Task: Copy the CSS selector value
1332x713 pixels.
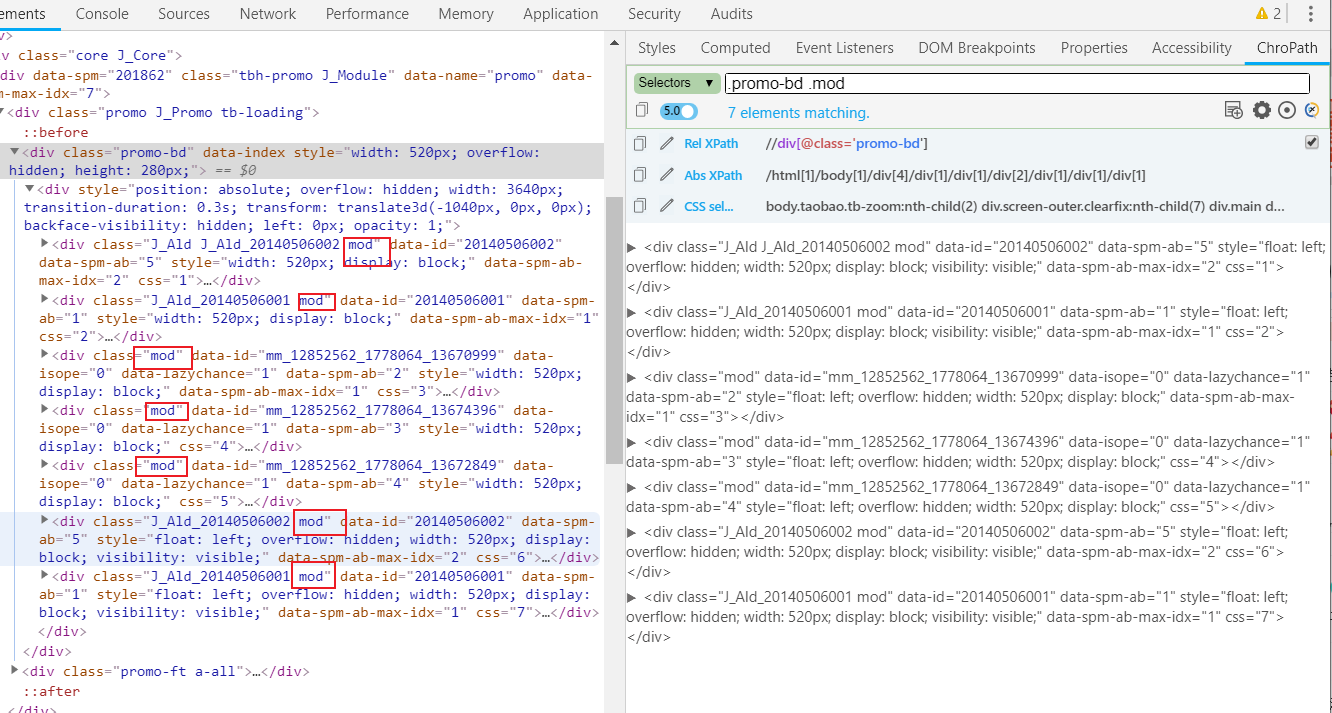Action: pos(642,206)
